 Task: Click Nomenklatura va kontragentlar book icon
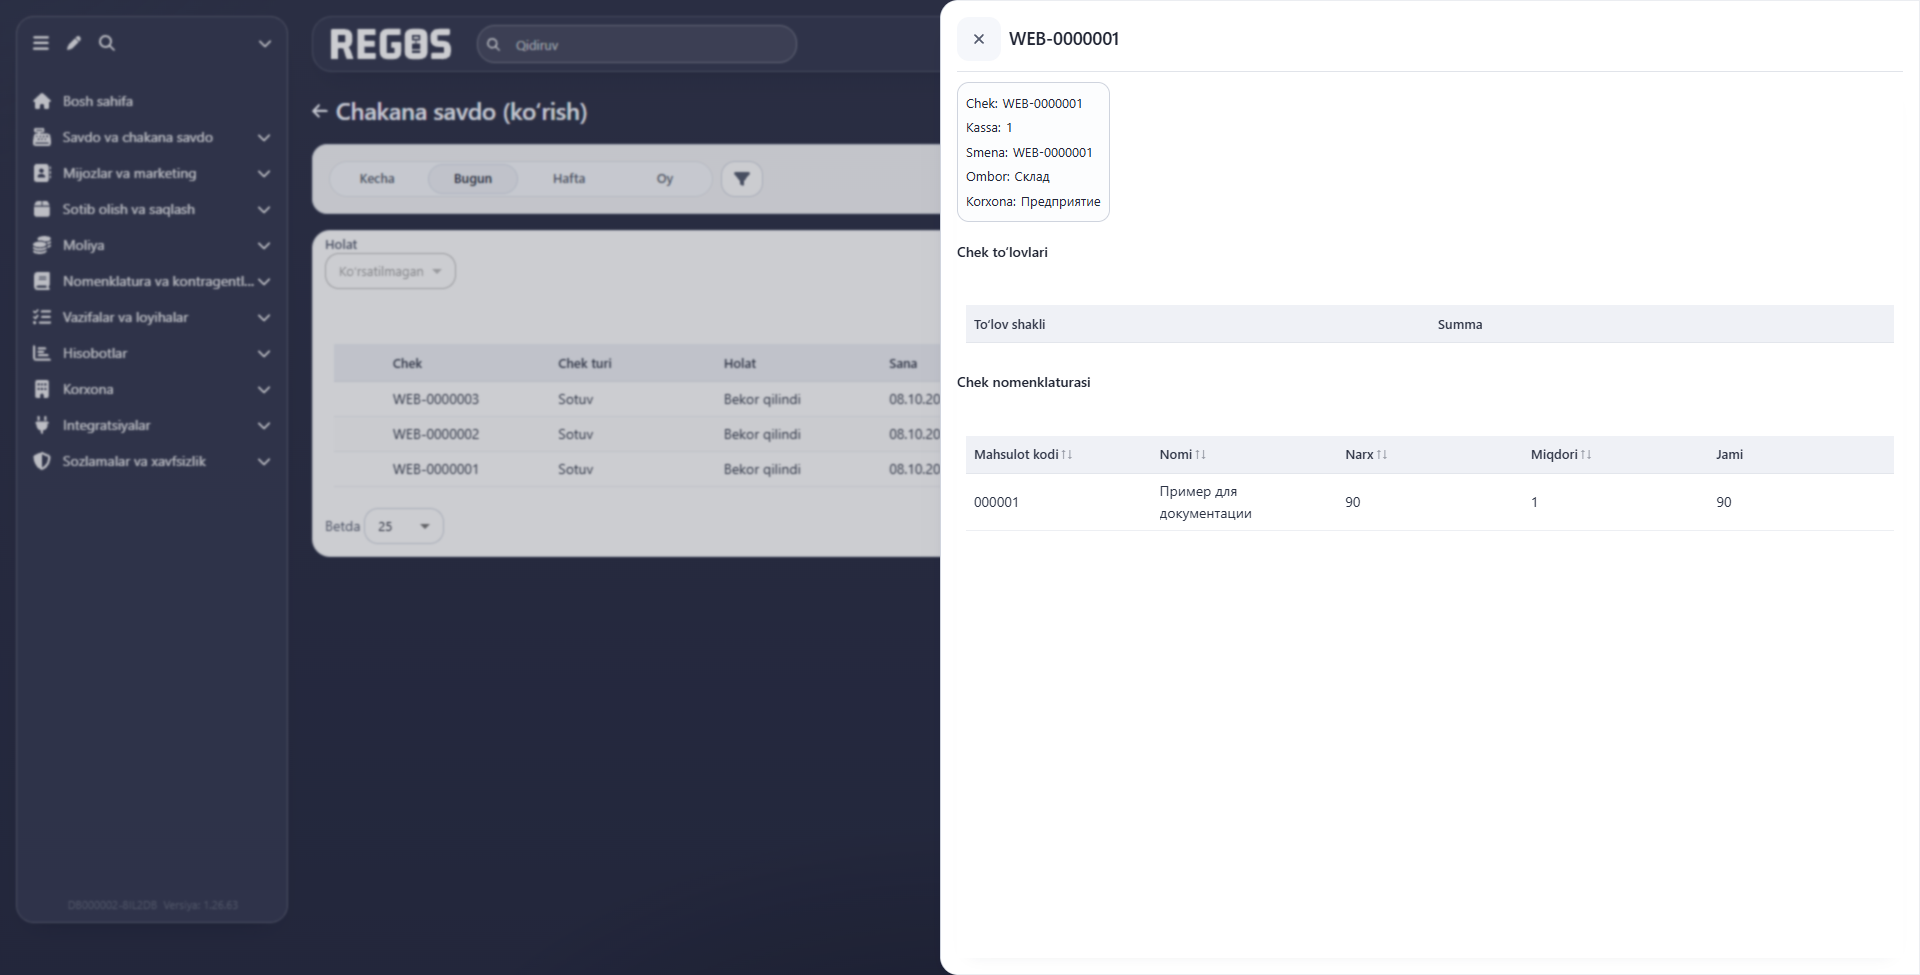click(x=42, y=281)
